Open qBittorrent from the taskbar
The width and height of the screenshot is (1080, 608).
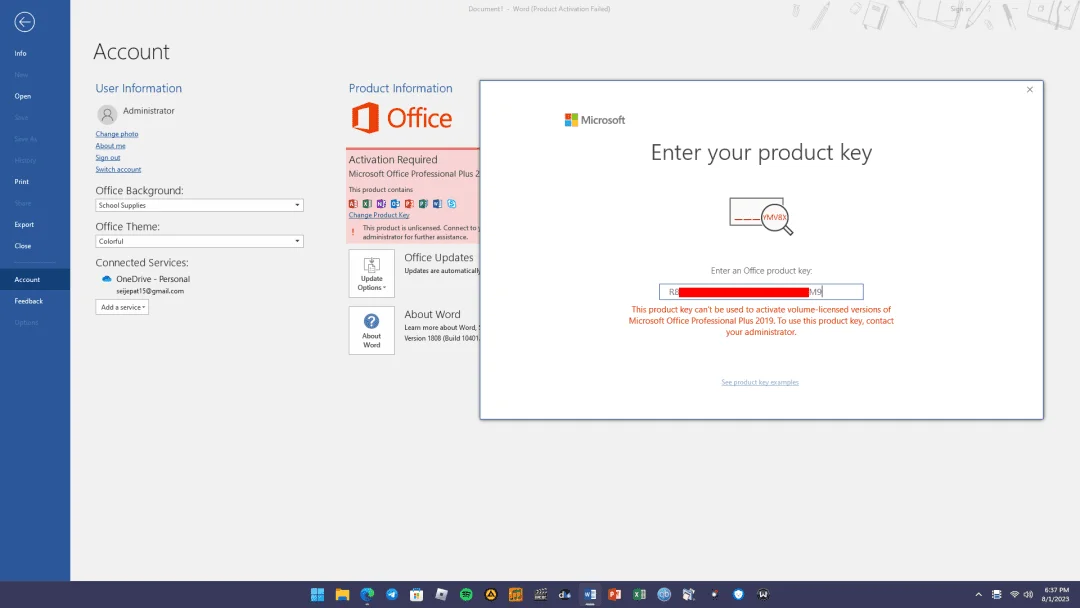(664, 594)
